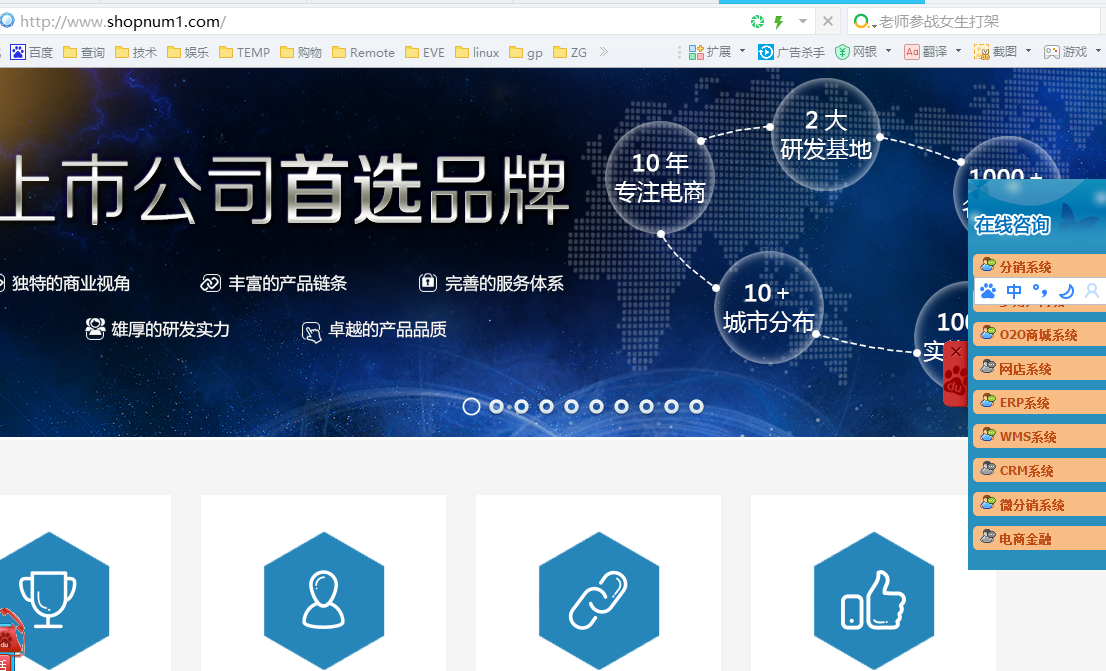Click the thumbs-up phone hexagon icon
1106x671 pixels.
pos(874,600)
